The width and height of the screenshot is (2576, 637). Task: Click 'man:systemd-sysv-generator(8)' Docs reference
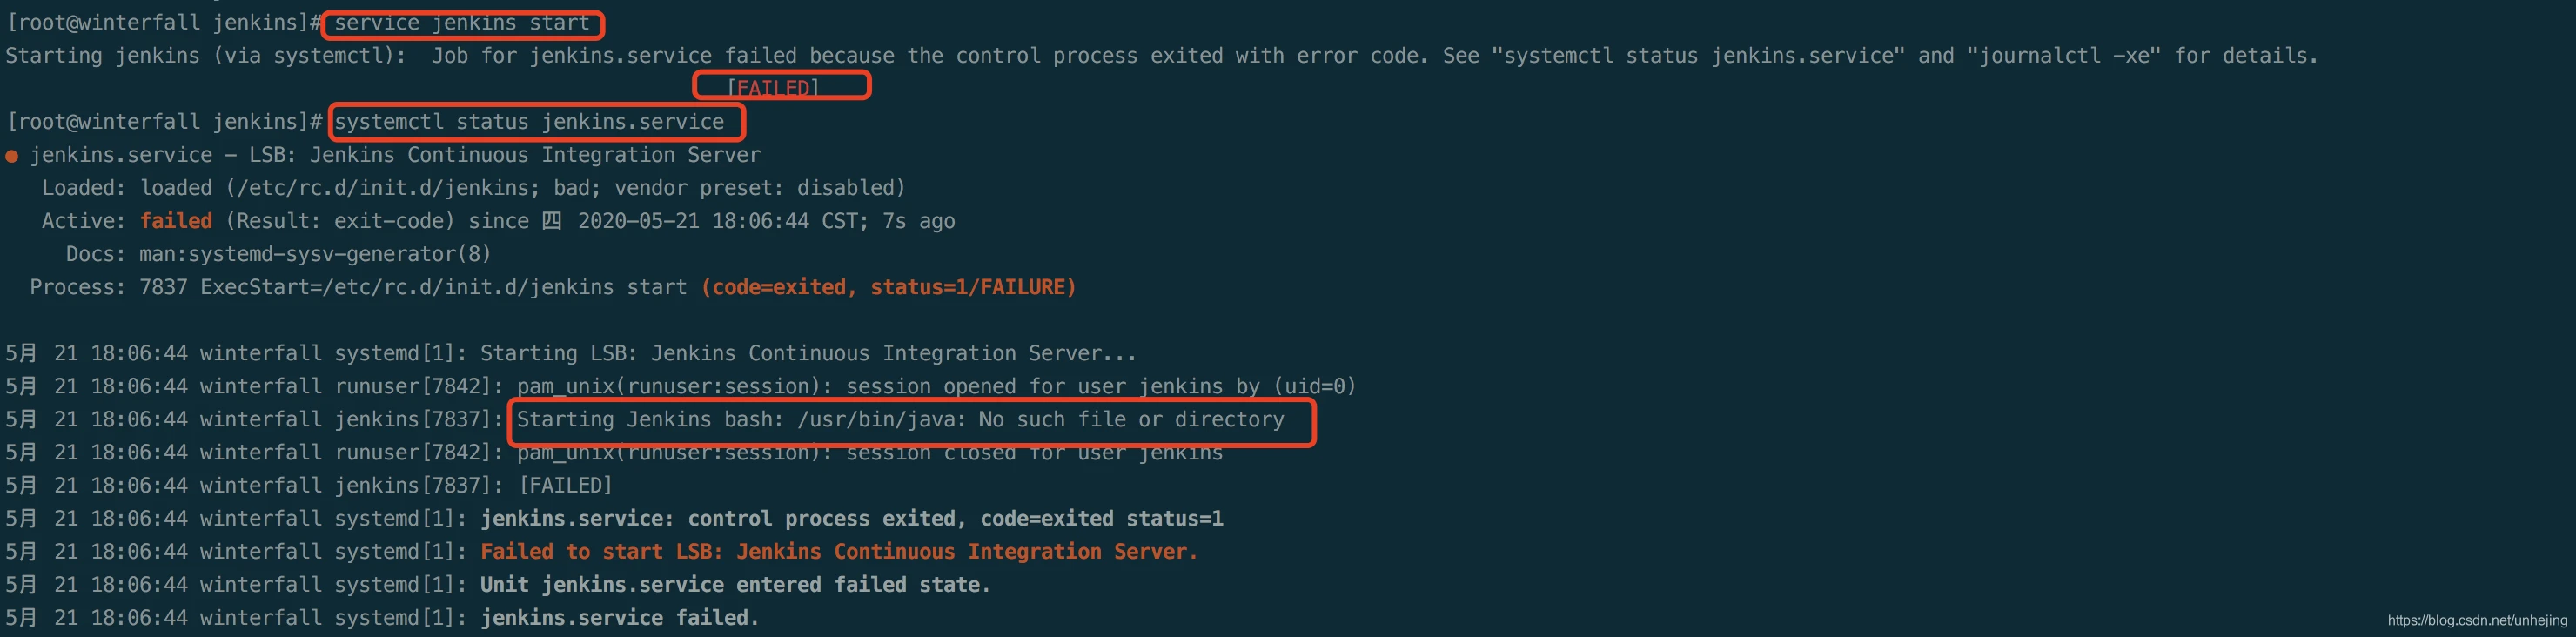[x=315, y=254]
